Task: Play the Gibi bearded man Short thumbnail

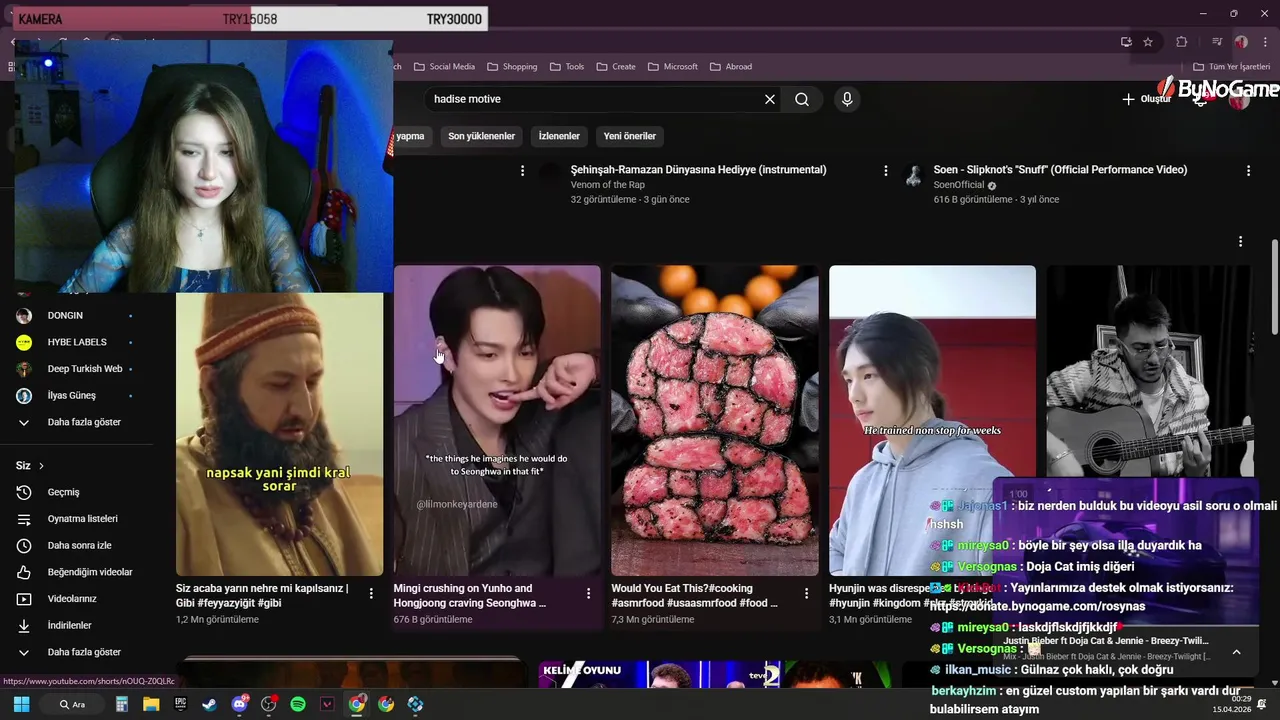Action: [279, 434]
